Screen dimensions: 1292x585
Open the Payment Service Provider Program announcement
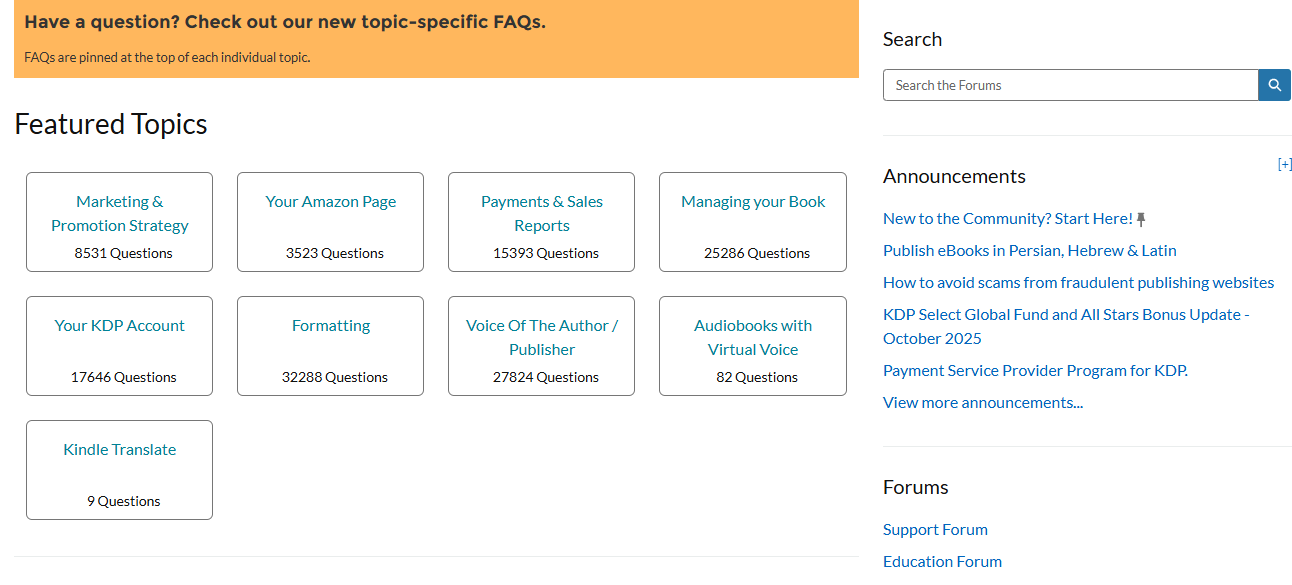[x=1035, y=370]
